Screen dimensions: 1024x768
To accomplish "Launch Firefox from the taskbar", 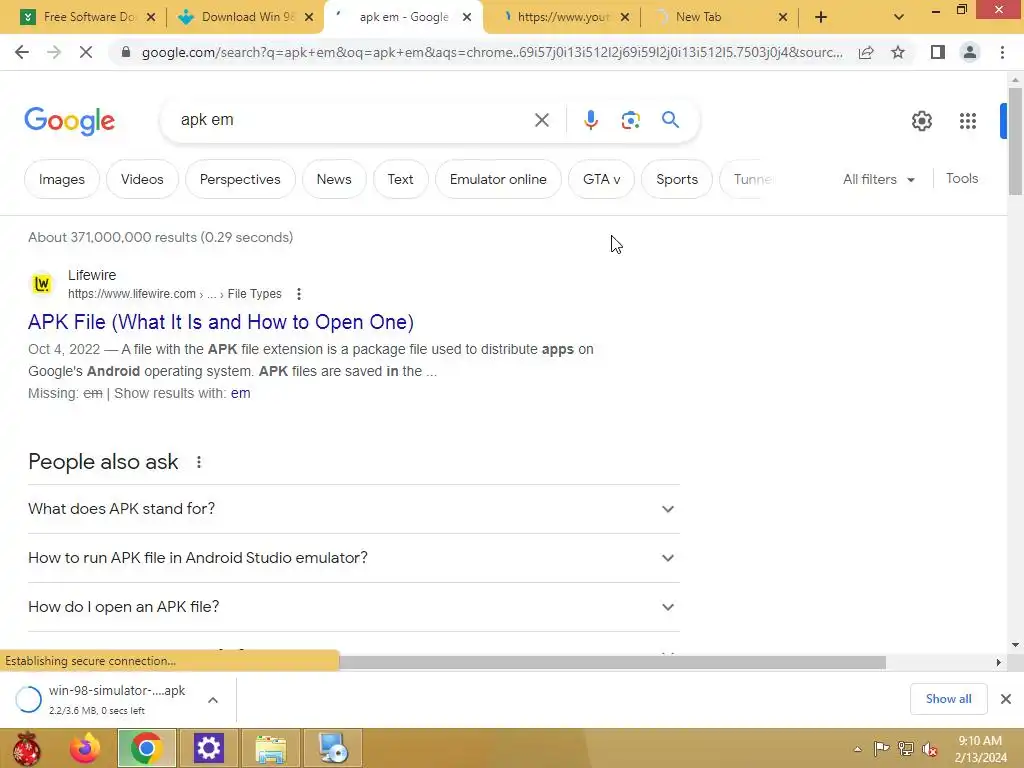I will click(x=86, y=748).
